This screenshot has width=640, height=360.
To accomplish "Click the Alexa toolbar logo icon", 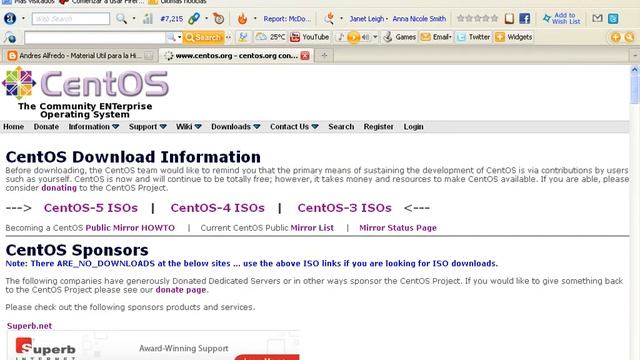I will coord(10,18).
